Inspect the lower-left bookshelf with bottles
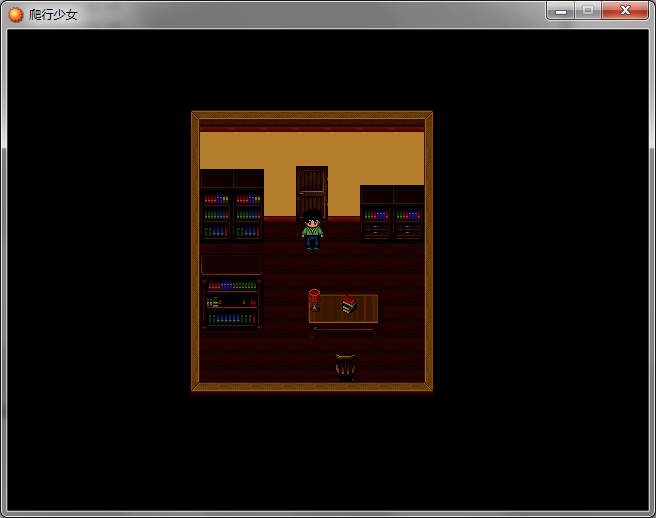The height and width of the screenshot is (518, 656). click(x=232, y=293)
